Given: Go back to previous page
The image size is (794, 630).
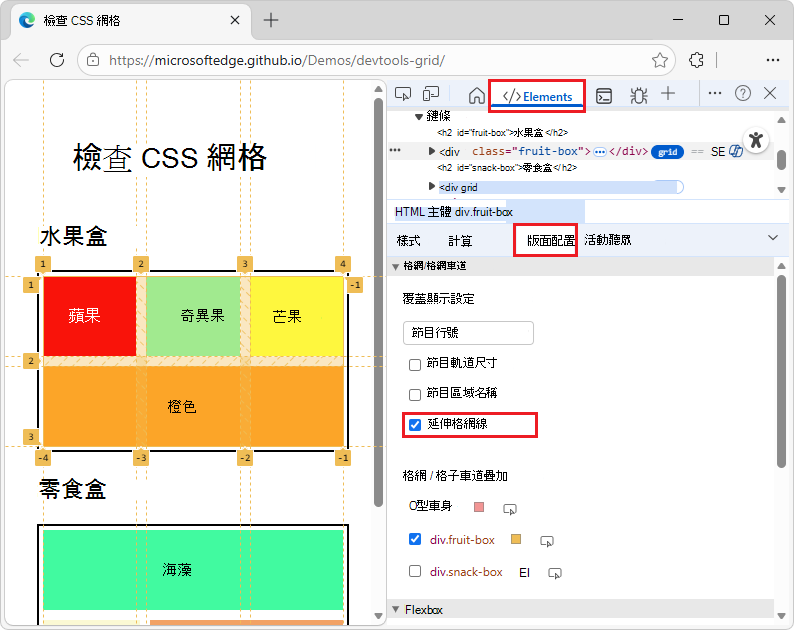Looking at the screenshot, I should click(21, 60).
